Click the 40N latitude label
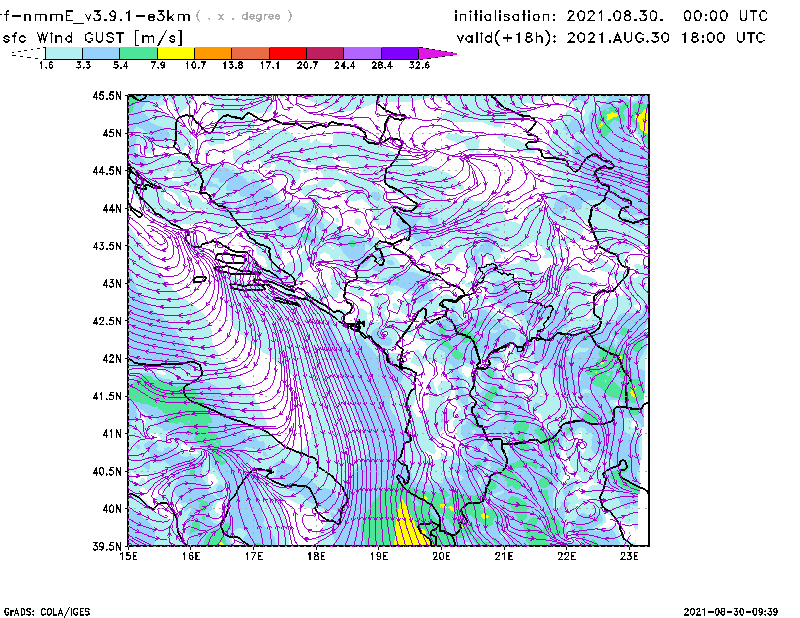The width and height of the screenshot is (800, 618). pos(112,509)
